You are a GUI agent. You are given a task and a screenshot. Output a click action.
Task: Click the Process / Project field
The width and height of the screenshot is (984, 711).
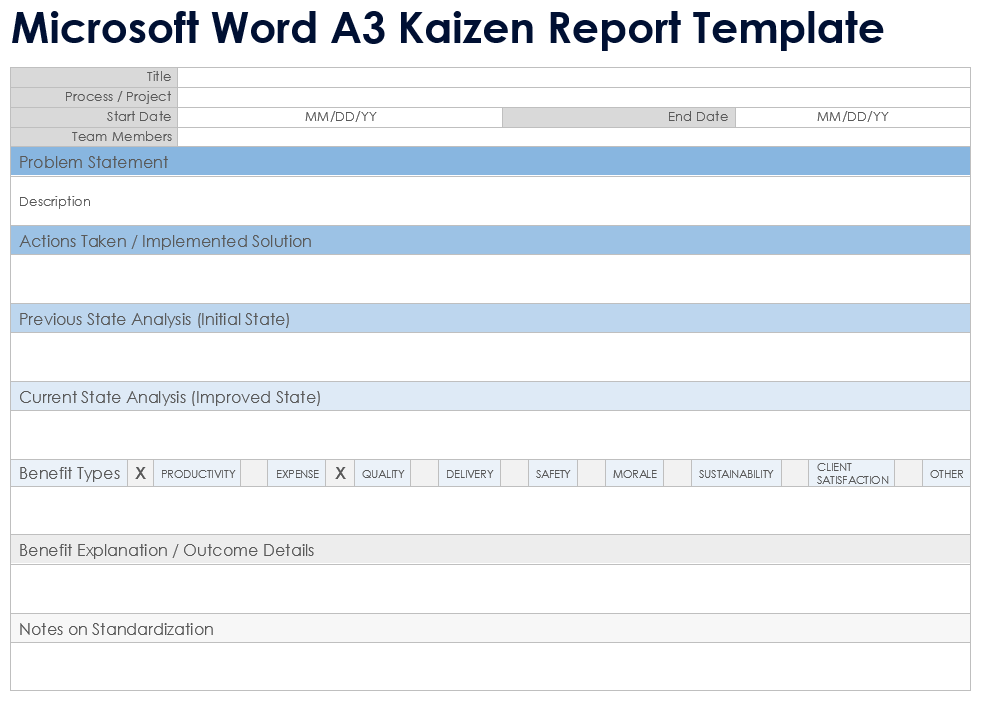pos(573,97)
